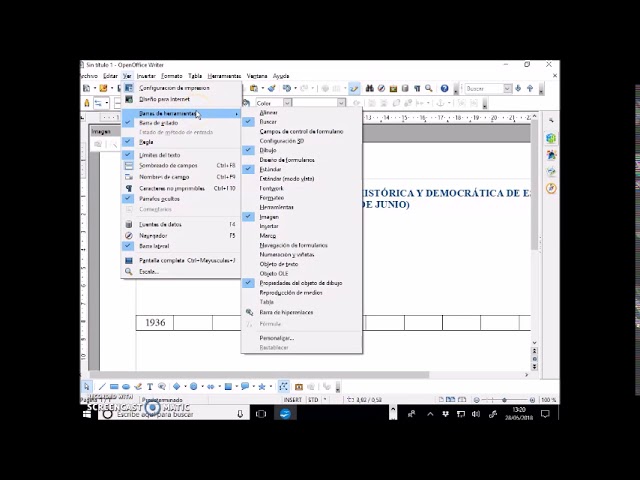640x480 pixels.
Task: Click Personalizar... in the toolbars submenu
Action: click(x=276, y=338)
